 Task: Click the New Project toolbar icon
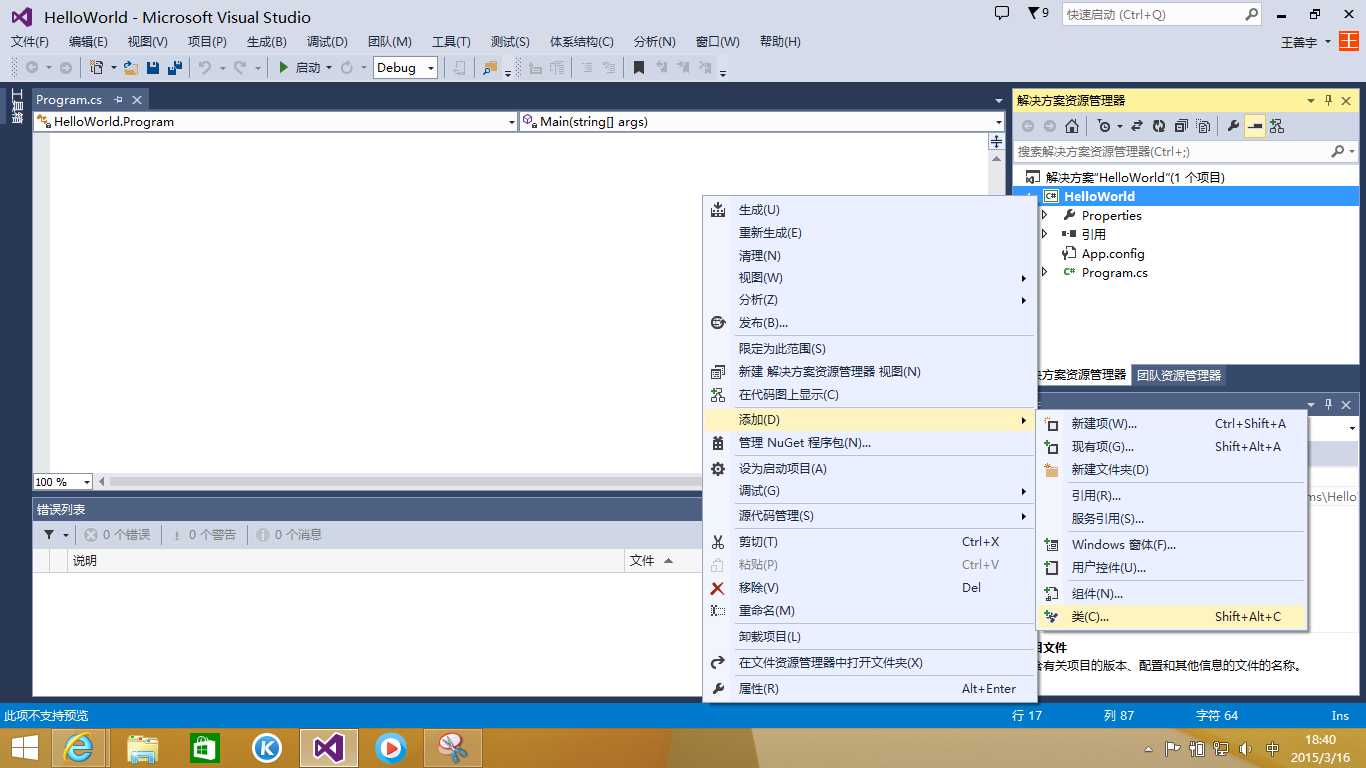point(97,68)
